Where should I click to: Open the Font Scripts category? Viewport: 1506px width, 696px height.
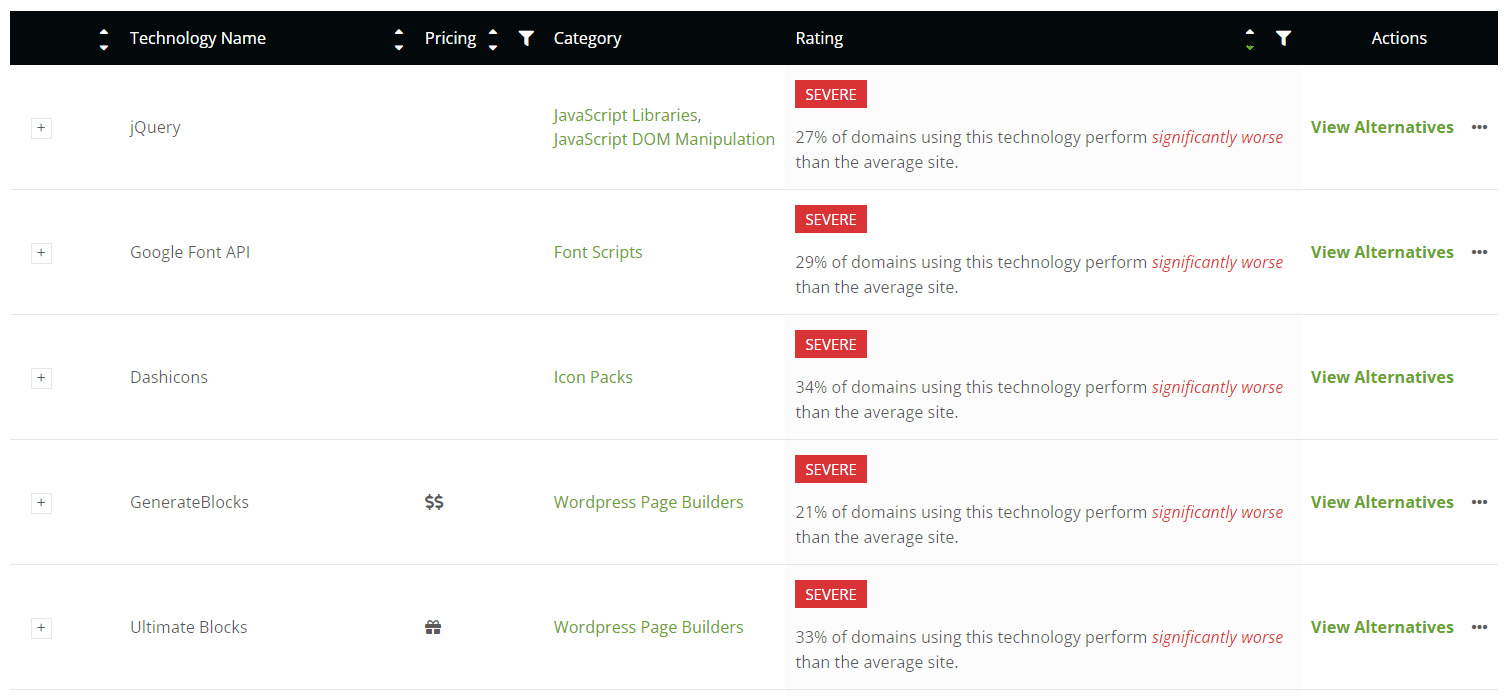598,252
